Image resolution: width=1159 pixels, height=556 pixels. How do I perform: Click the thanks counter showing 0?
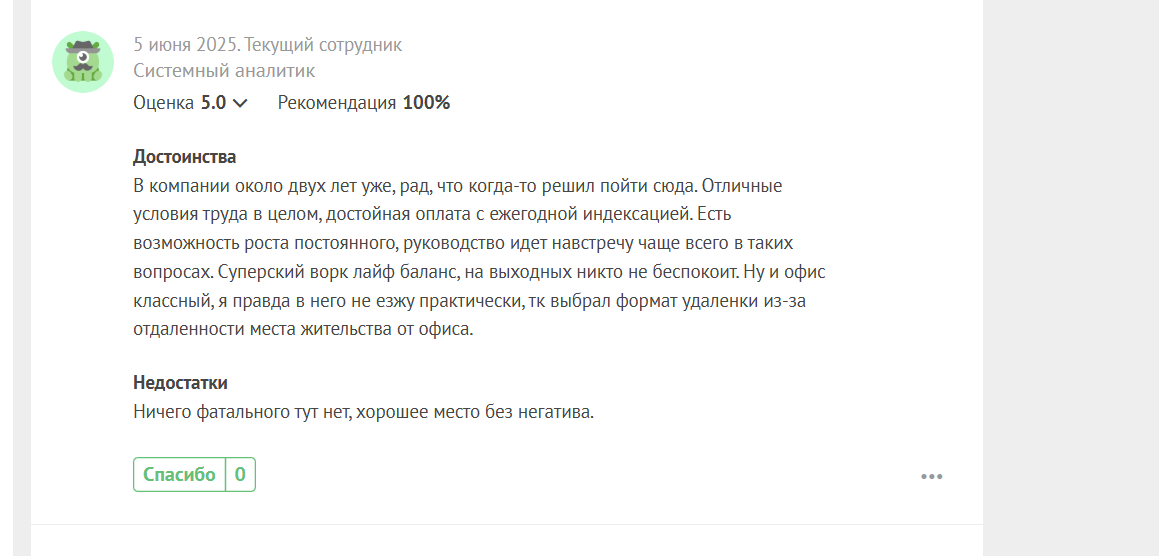[240, 475]
